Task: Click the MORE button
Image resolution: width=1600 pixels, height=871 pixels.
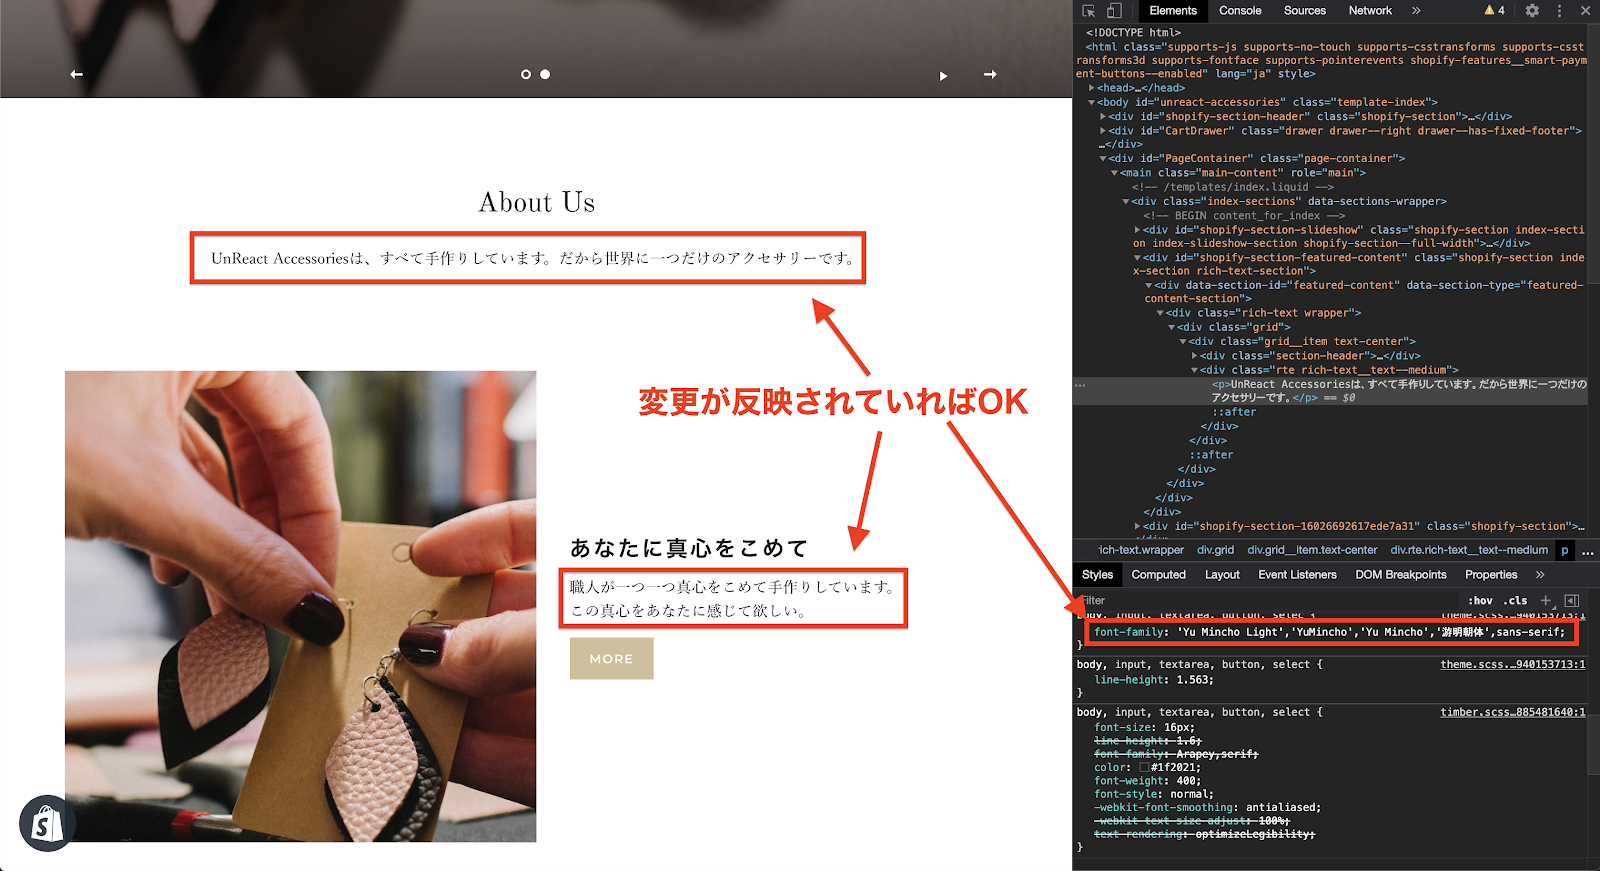Action: [611, 659]
